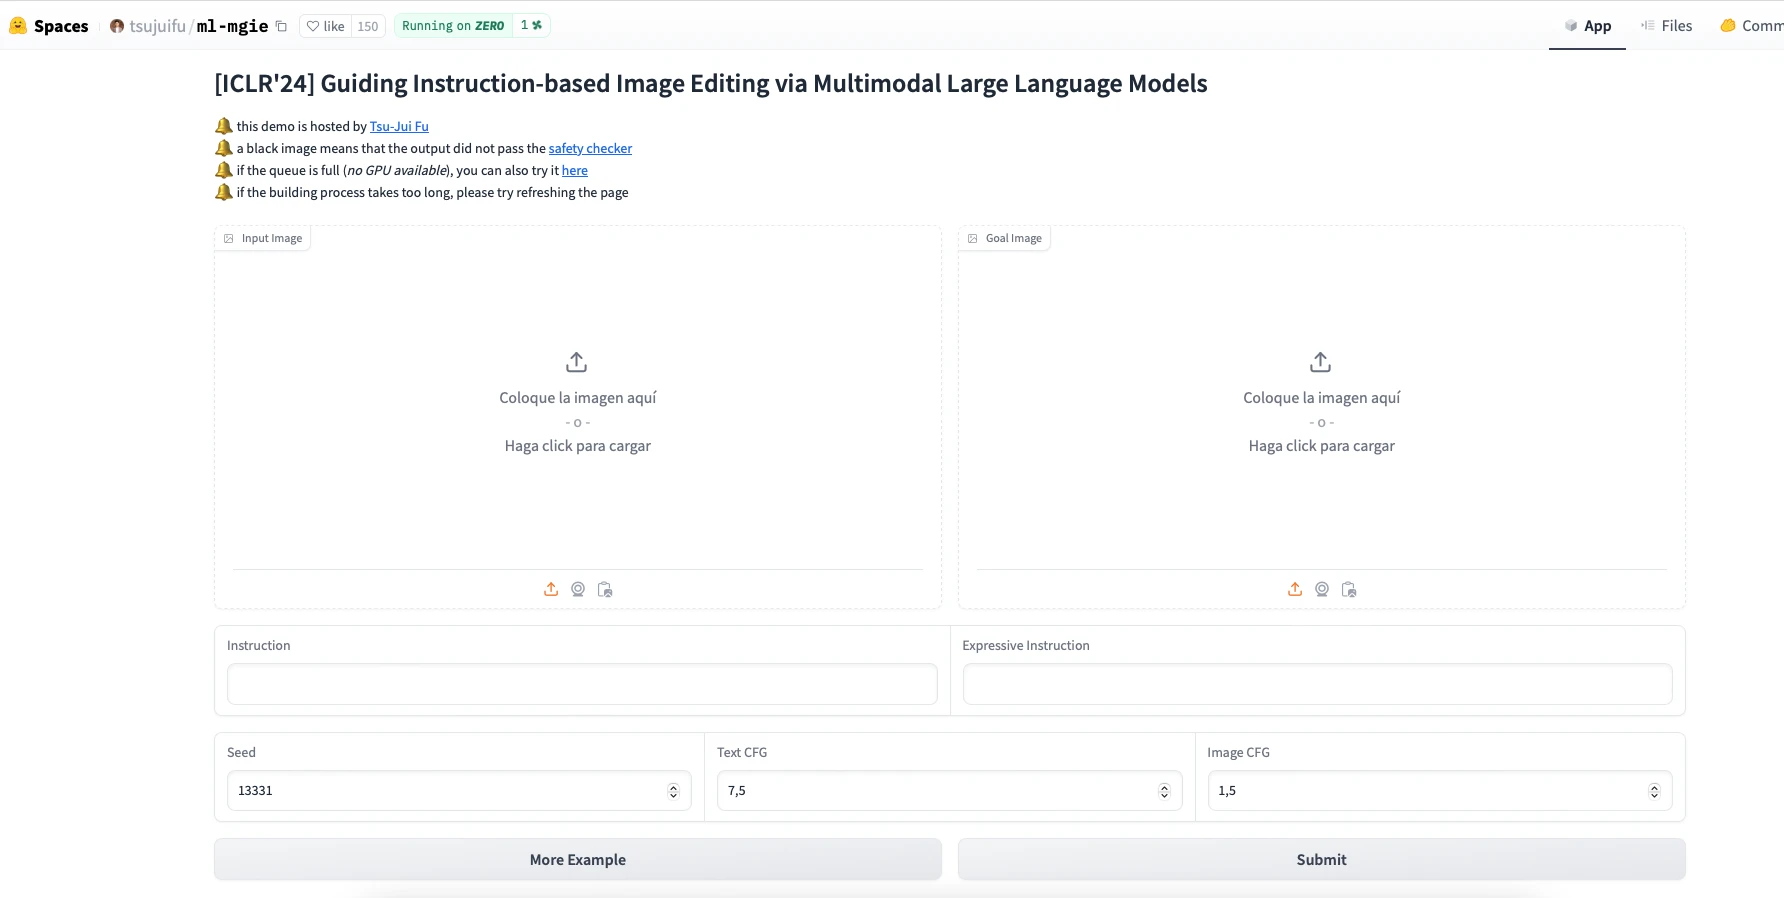This screenshot has width=1784, height=898.
Task: Click the Running on ZERO status badge
Action: [453, 26]
